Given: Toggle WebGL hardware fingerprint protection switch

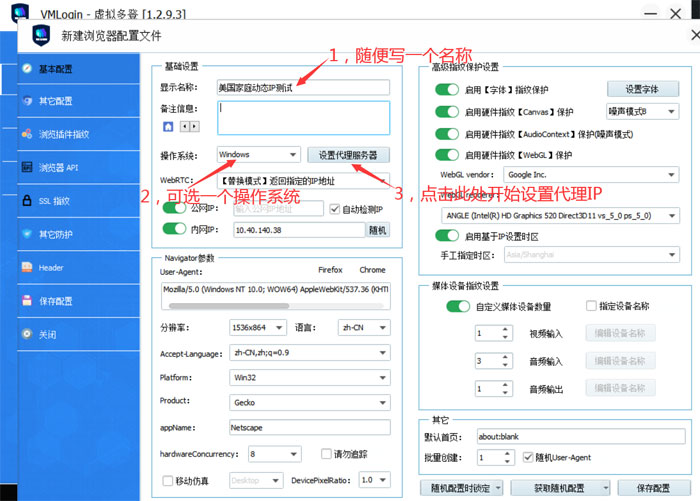Looking at the screenshot, I should click(447, 155).
